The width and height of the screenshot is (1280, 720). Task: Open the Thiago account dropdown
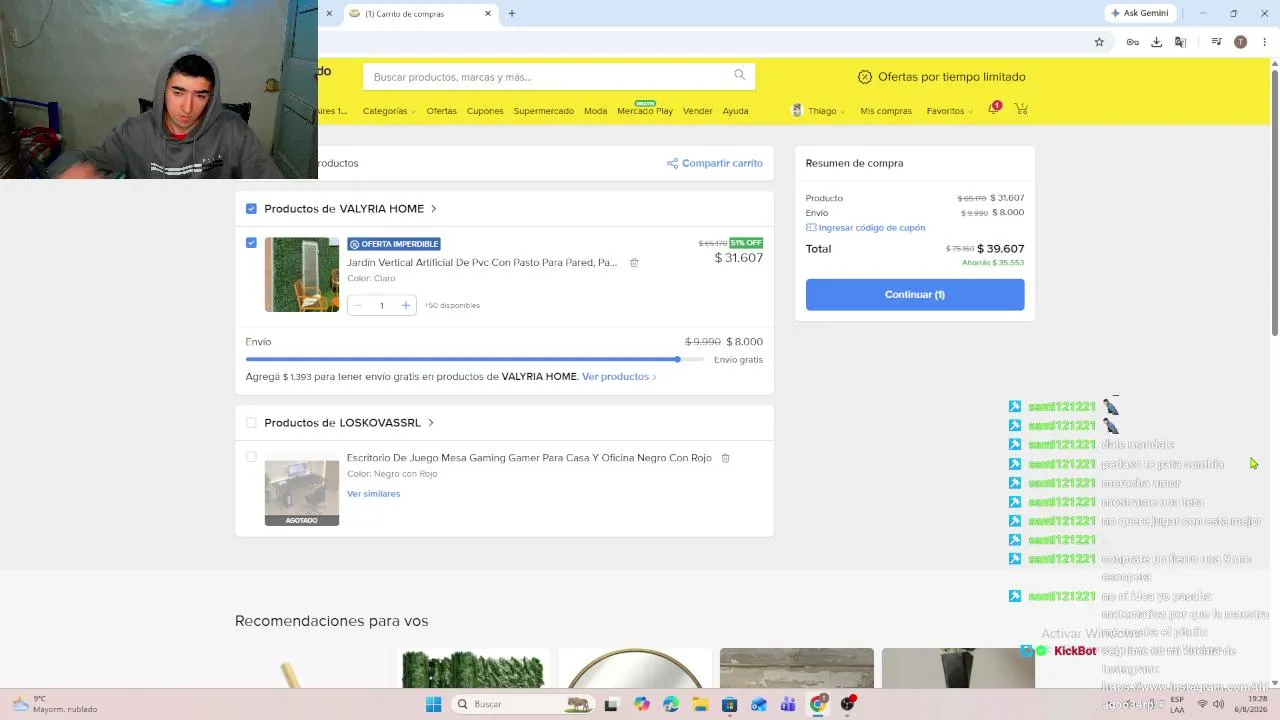coord(819,111)
